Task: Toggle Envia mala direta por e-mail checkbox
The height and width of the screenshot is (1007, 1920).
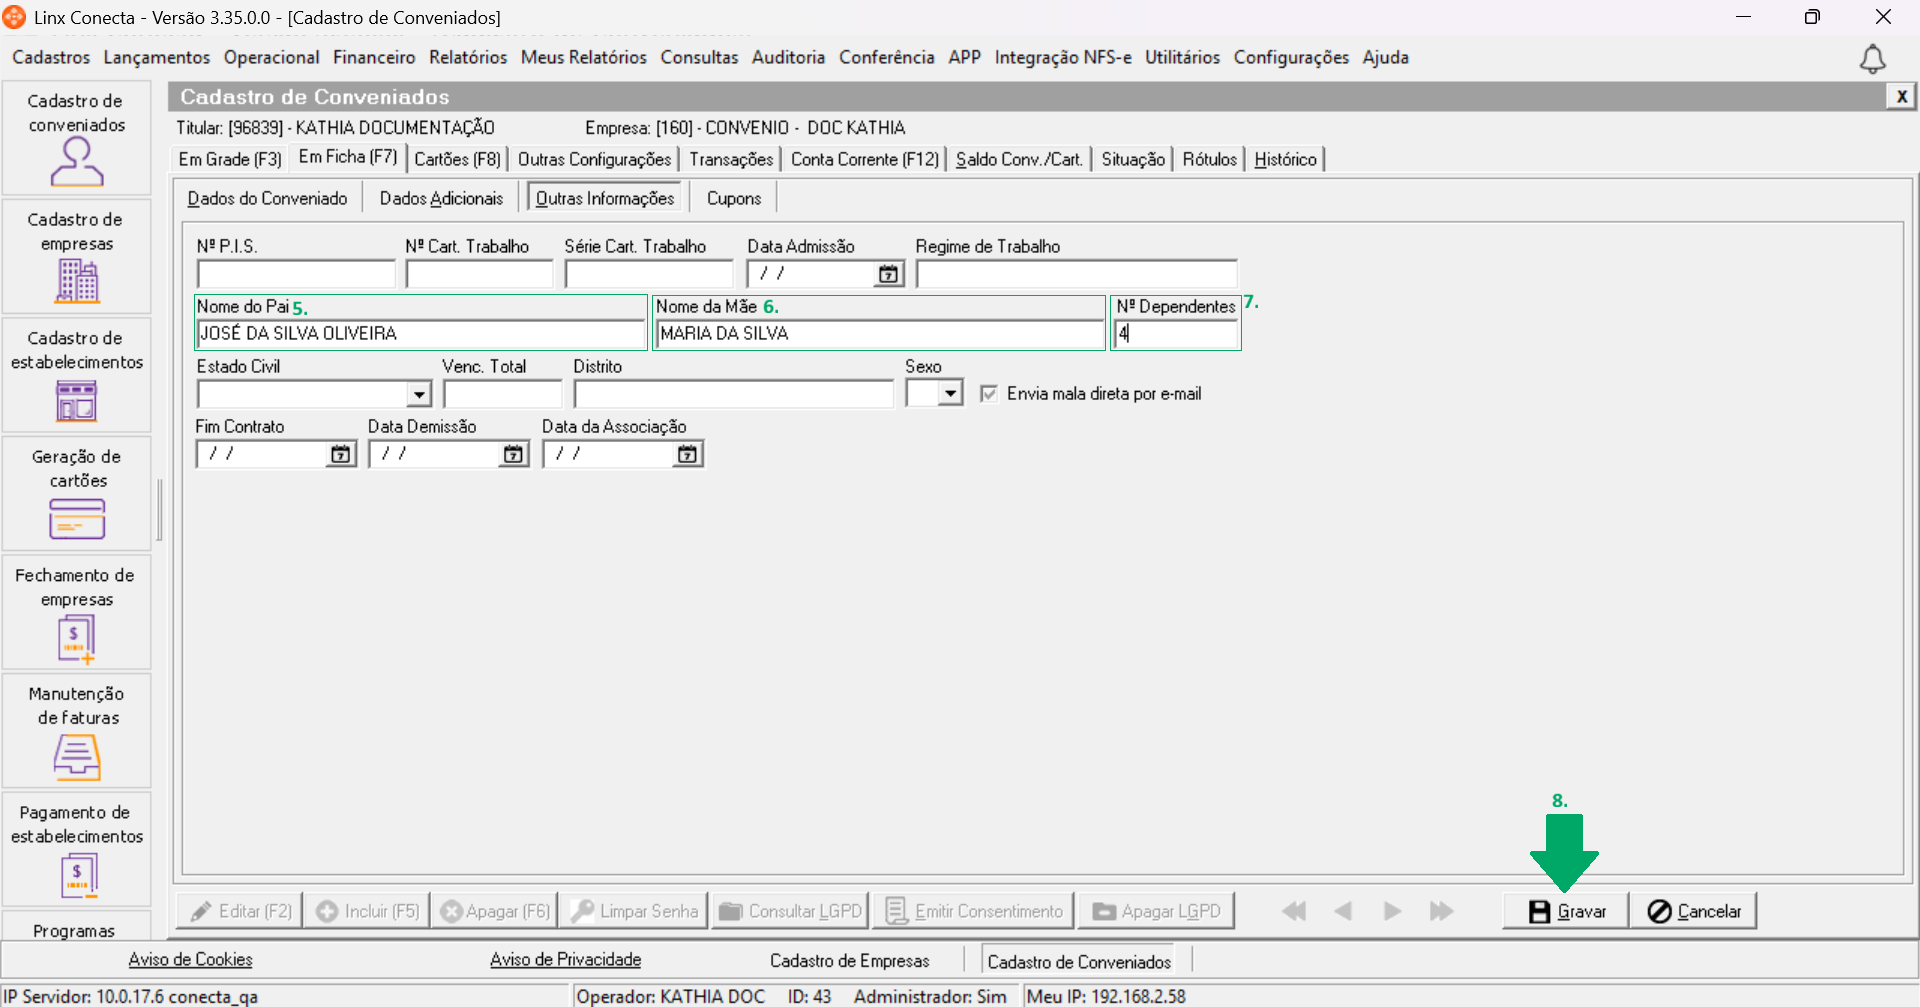Action: tap(989, 394)
